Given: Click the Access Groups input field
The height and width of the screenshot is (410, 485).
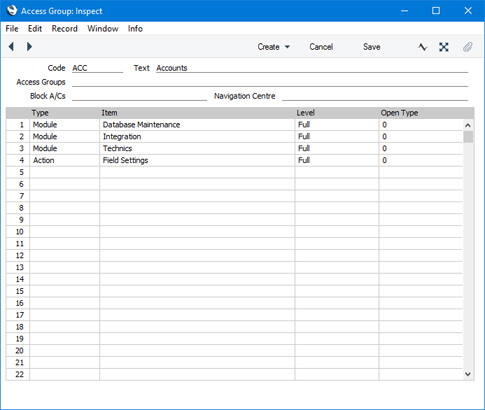Looking at the screenshot, I should click(x=270, y=82).
